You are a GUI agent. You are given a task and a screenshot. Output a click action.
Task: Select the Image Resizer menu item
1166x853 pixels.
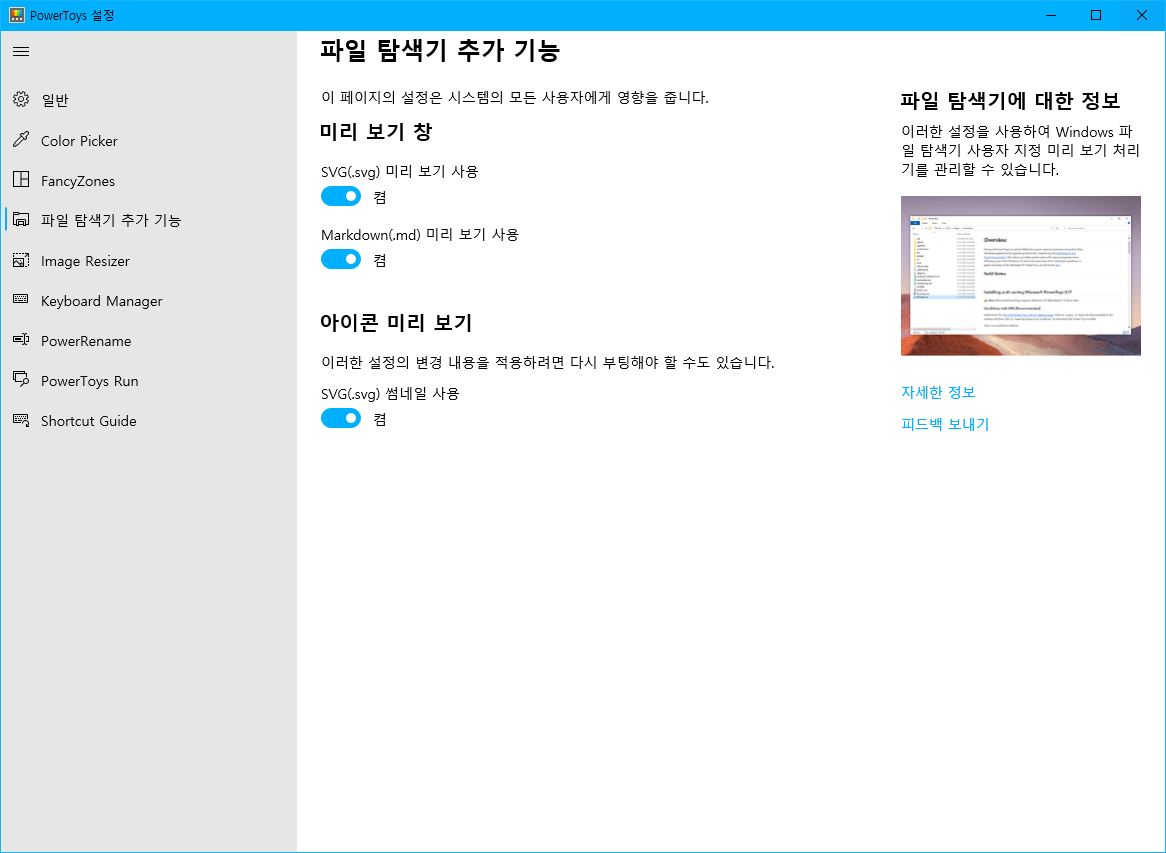coord(149,261)
